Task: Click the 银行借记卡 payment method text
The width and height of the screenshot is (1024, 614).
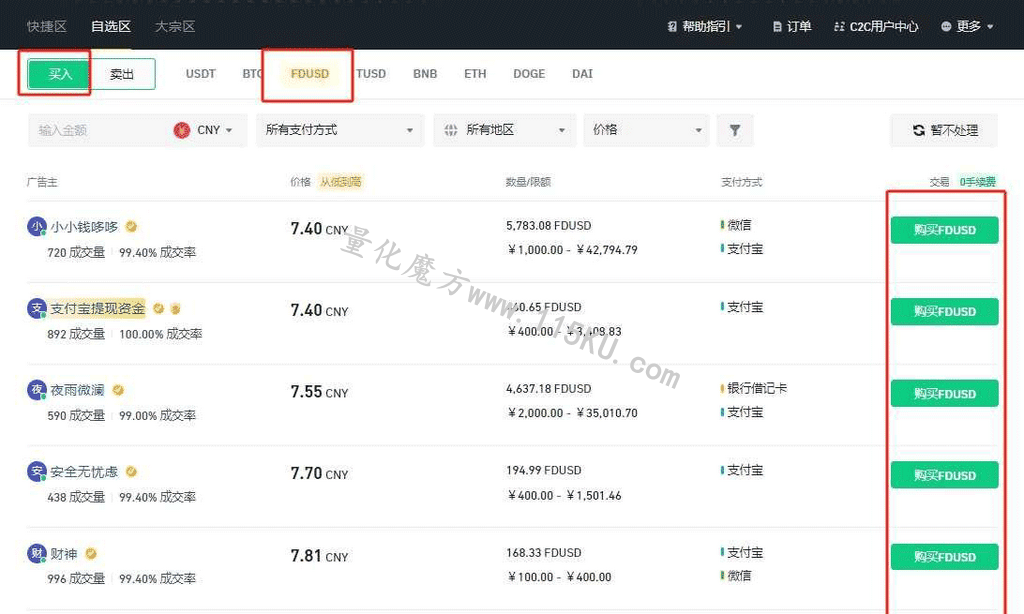Action: [757, 388]
